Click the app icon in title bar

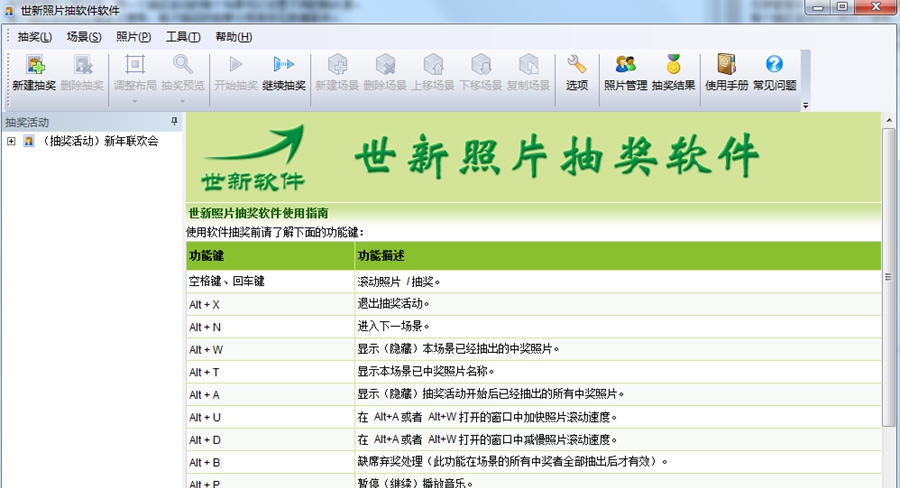(9, 10)
